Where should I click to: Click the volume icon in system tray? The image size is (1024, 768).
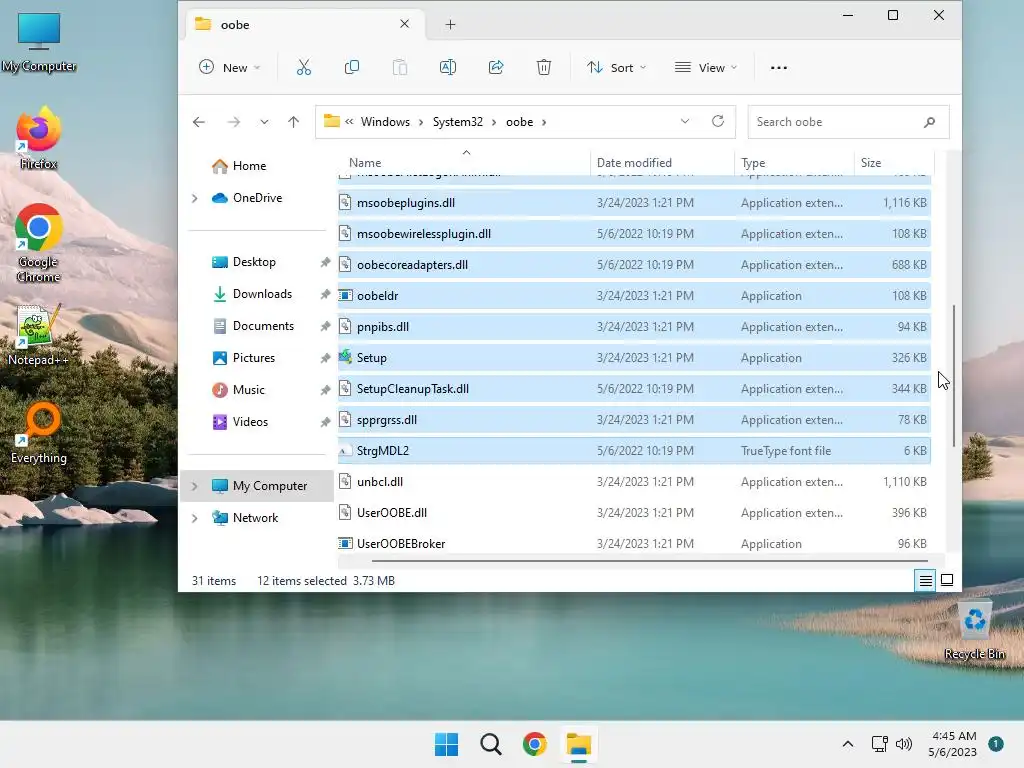904,744
